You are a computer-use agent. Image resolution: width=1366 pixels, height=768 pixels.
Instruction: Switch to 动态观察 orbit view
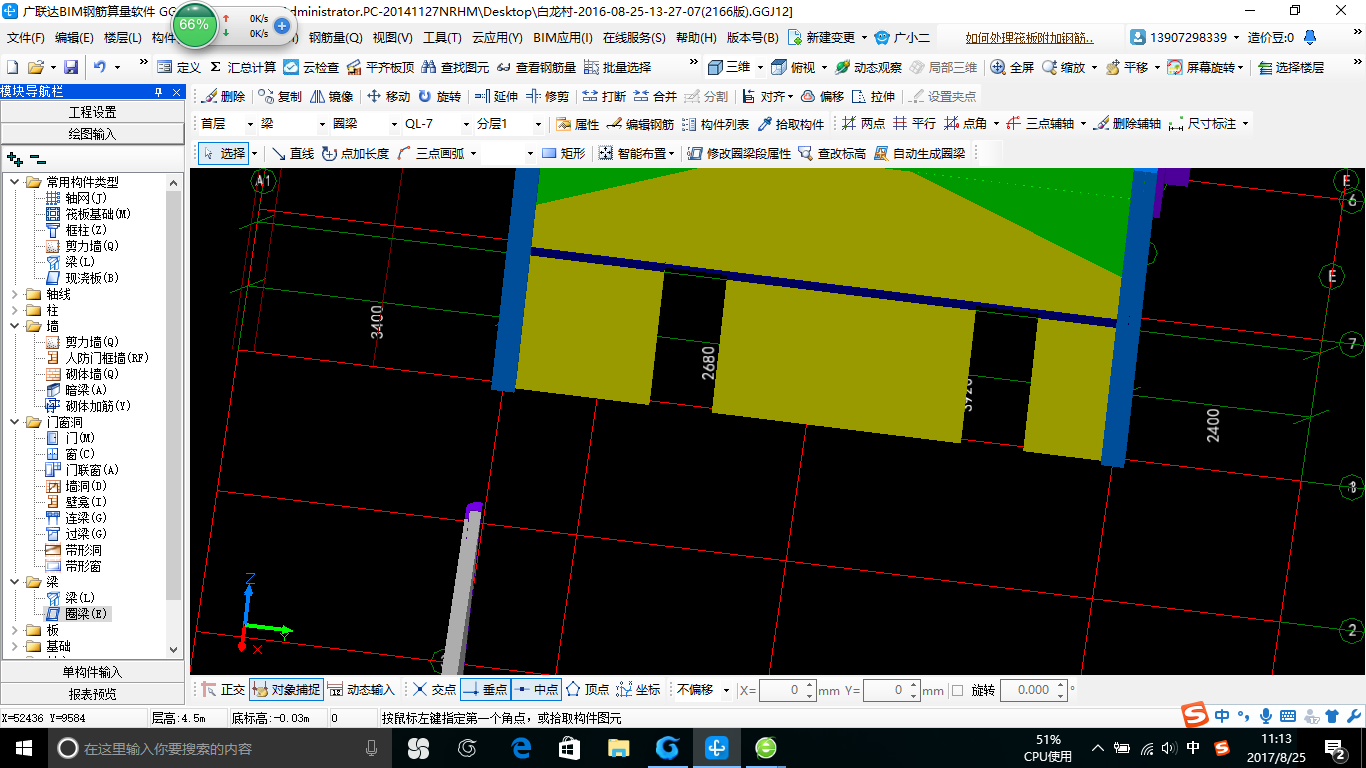868,67
